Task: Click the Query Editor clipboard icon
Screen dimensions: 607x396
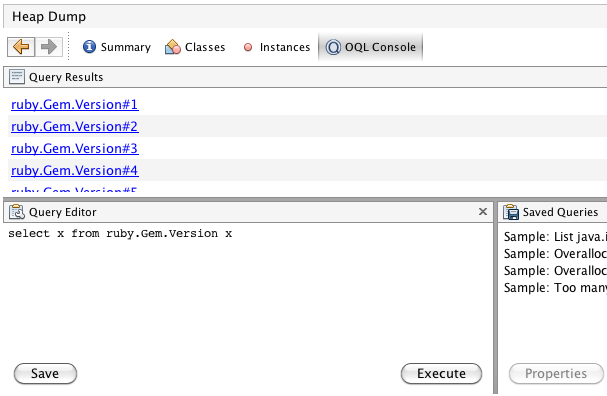Action: point(17,212)
